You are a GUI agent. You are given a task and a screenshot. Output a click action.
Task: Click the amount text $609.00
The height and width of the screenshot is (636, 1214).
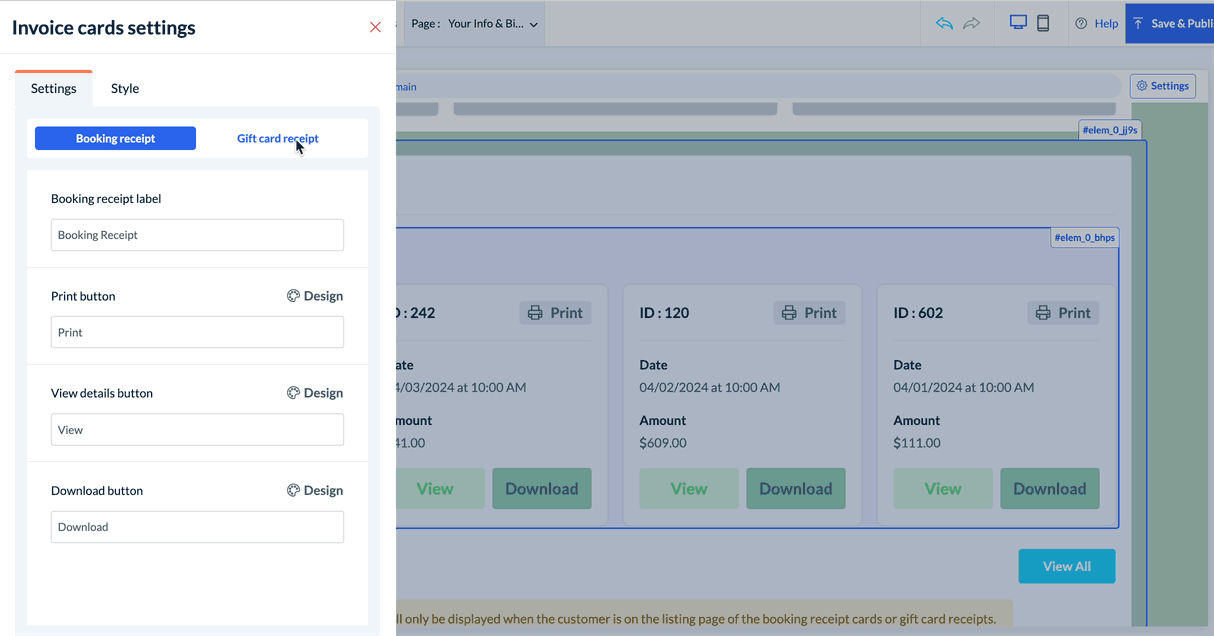pos(663,443)
